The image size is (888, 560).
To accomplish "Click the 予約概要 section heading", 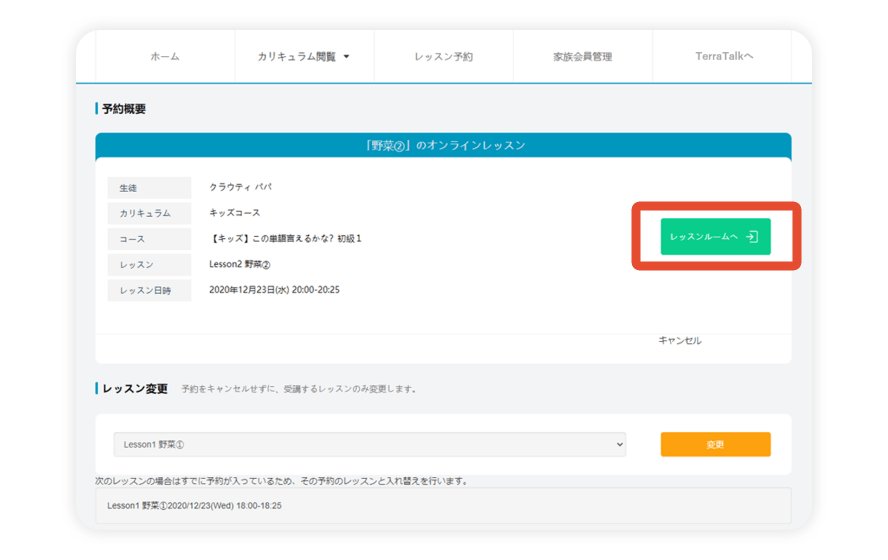I will click(x=124, y=109).
